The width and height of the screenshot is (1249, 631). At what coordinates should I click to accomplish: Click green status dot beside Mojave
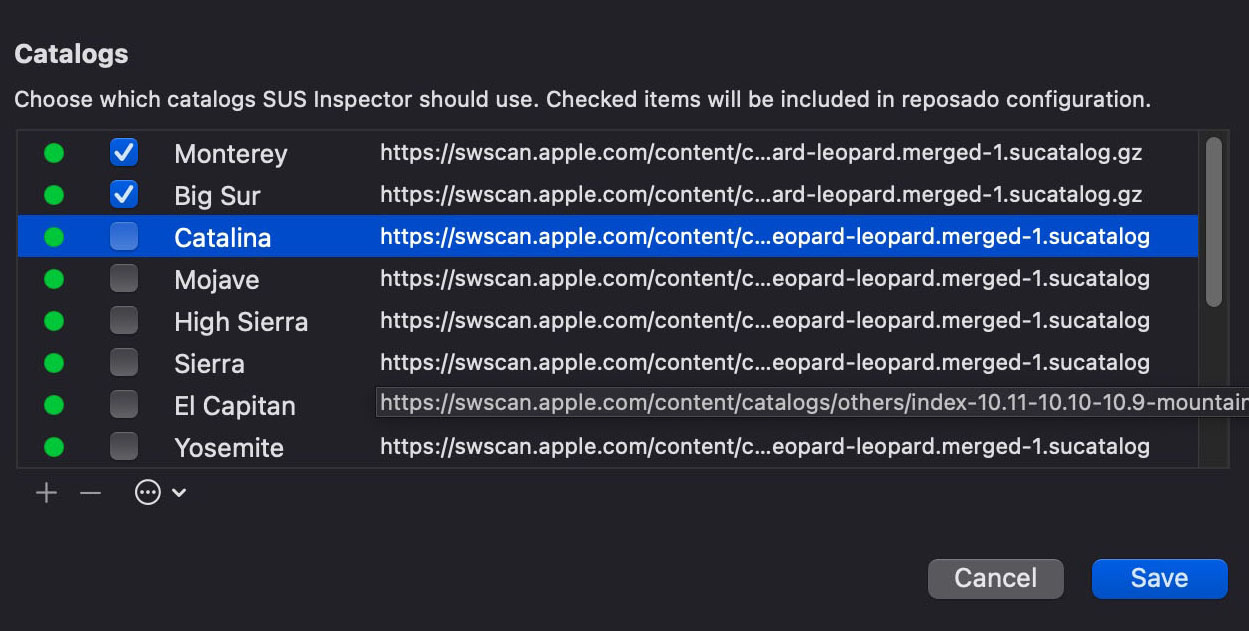tap(54, 279)
